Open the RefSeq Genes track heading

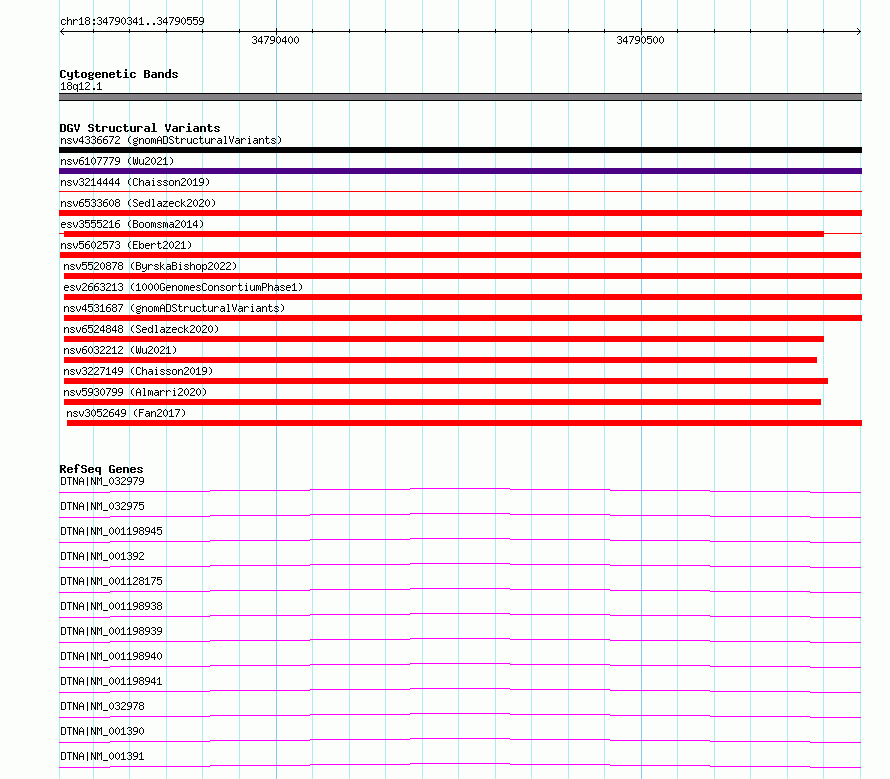[101, 469]
